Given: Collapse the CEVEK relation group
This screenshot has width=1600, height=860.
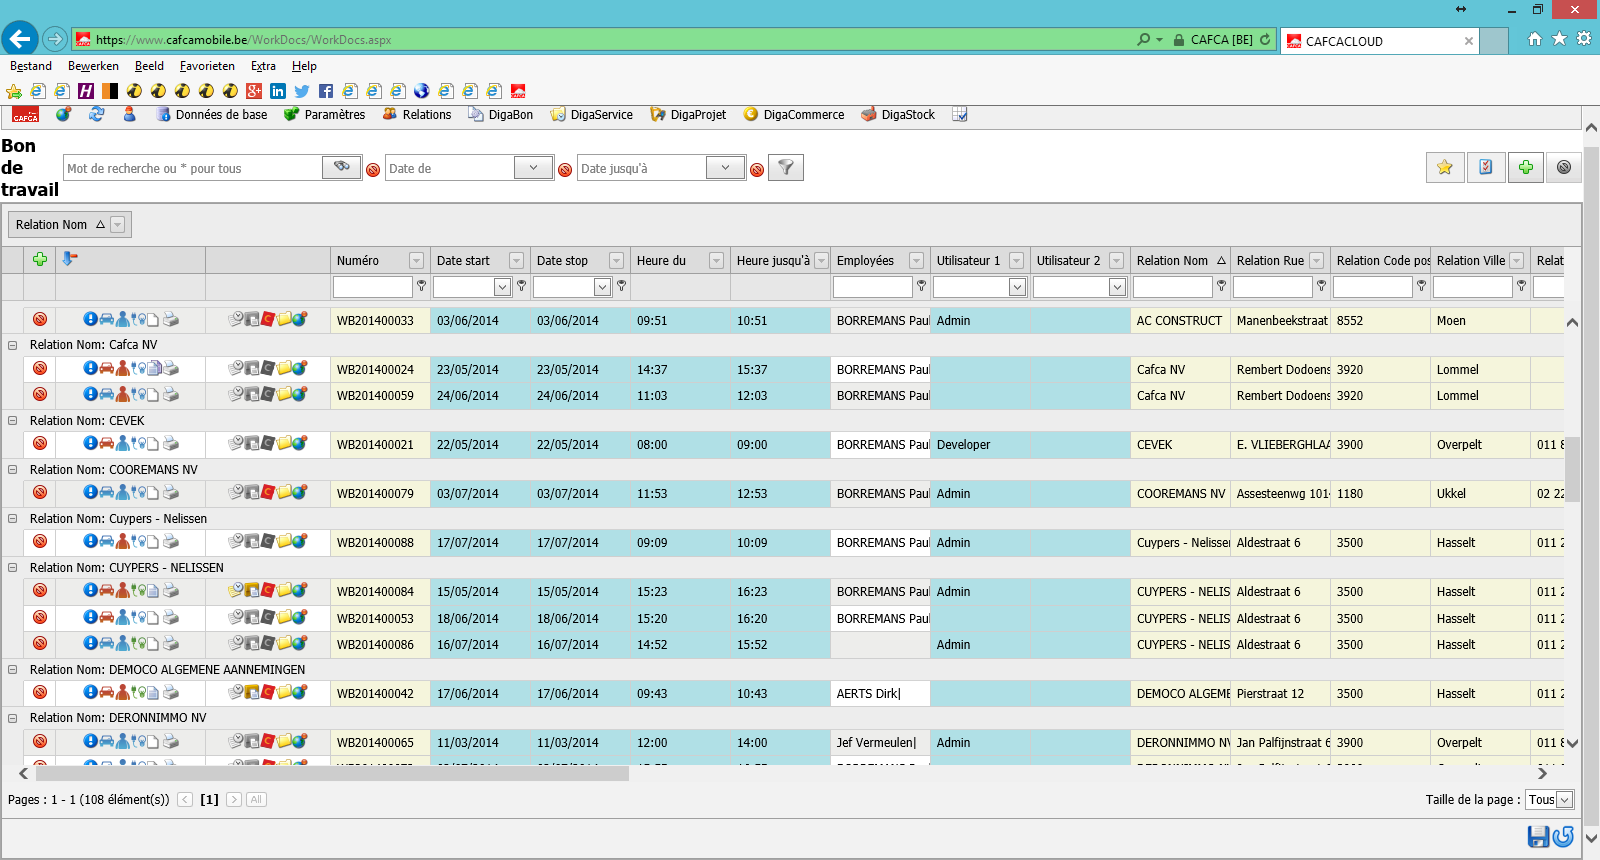Looking at the screenshot, I should coord(13,421).
